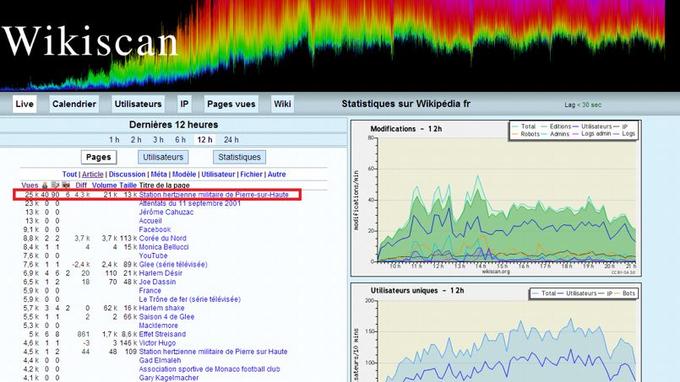This screenshot has width=680, height=382.
Task: Choose the 1 h time range
Action: click(x=114, y=140)
